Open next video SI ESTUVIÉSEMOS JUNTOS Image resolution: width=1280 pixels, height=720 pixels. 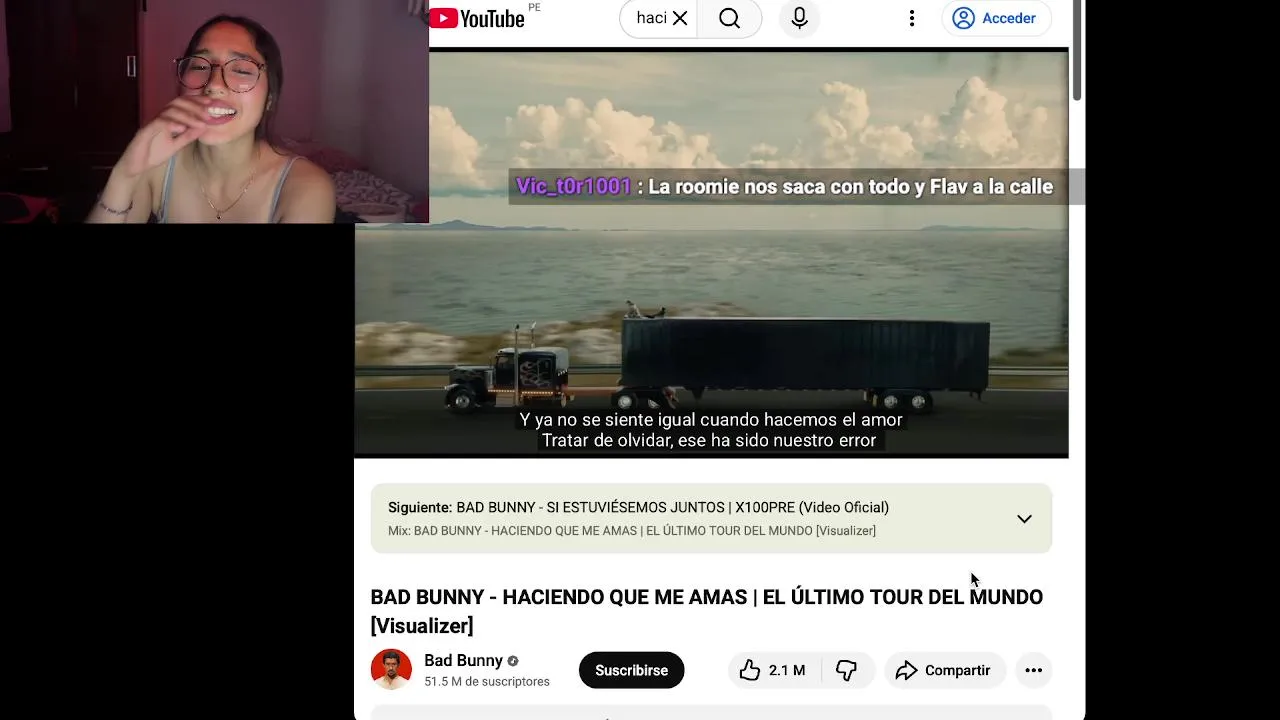pos(672,507)
